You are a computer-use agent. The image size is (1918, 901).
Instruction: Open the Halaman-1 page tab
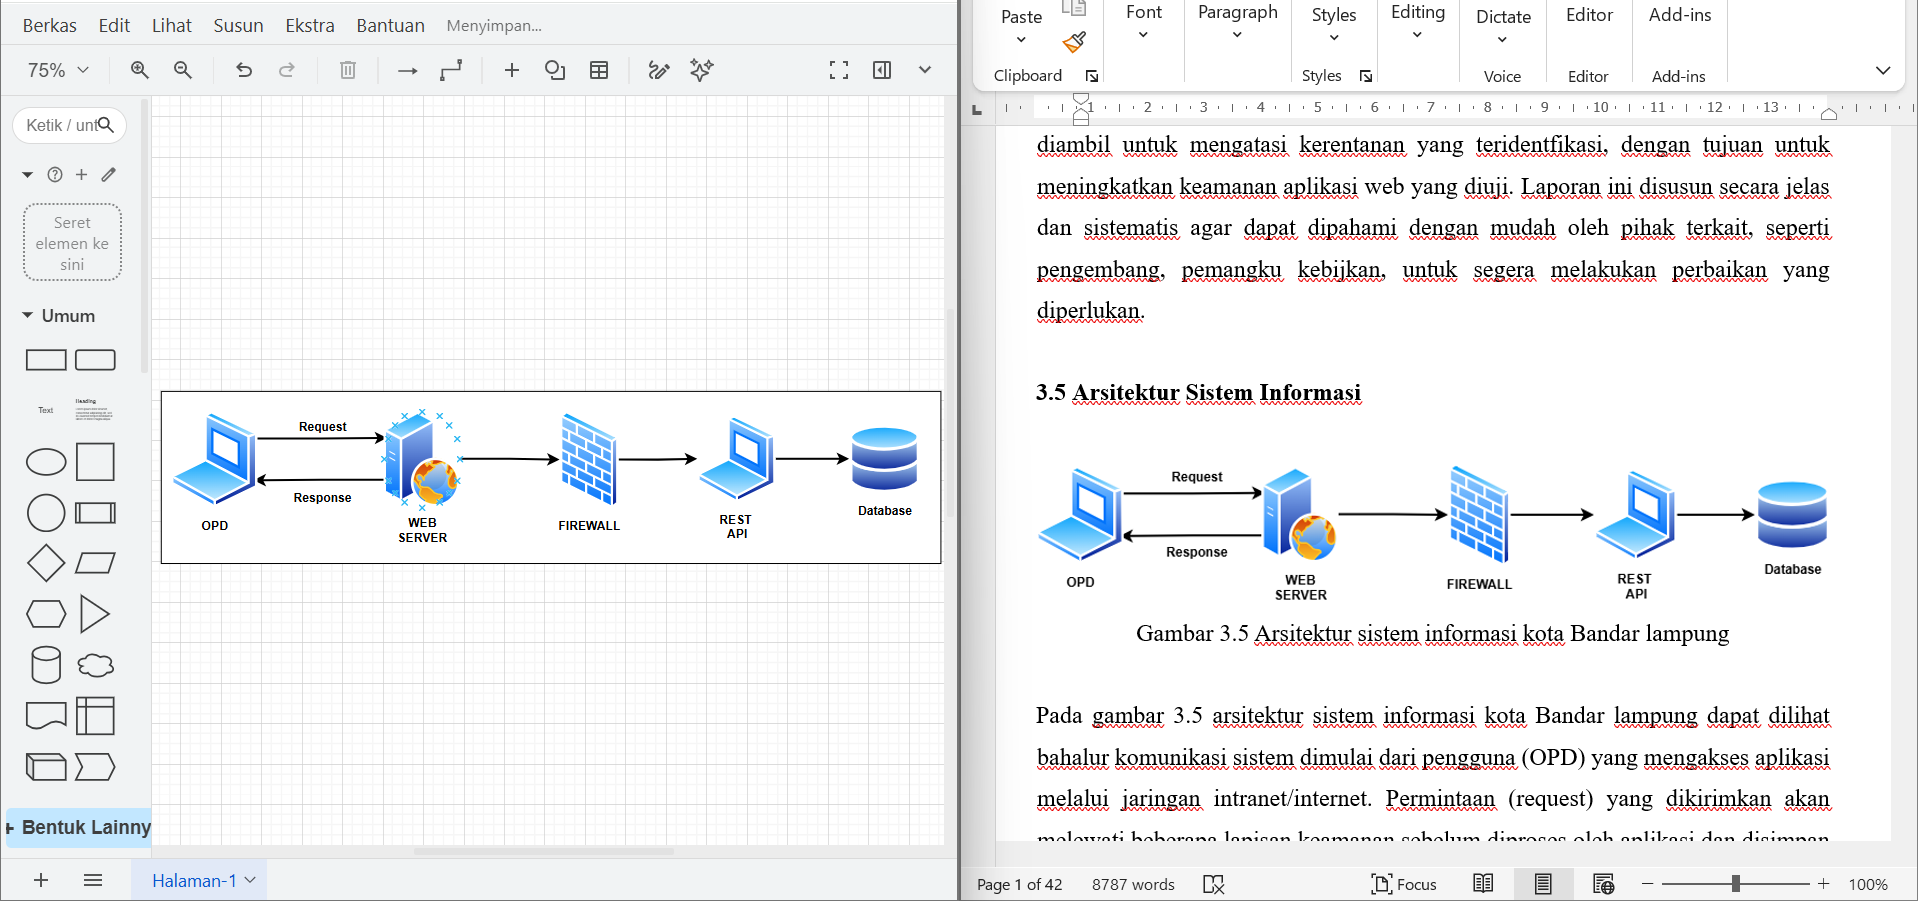click(200, 880)
